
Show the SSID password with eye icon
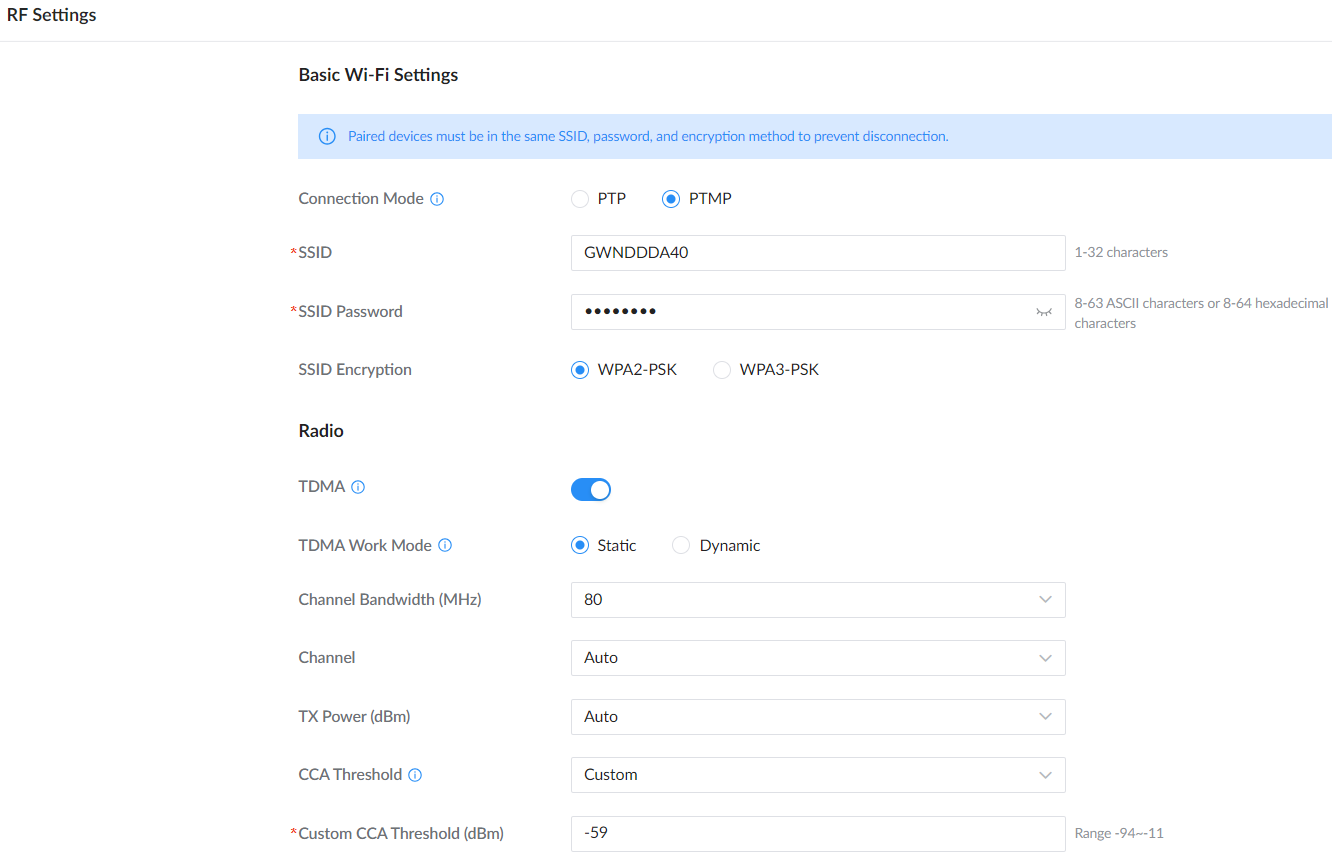[x=1044, y=312]
